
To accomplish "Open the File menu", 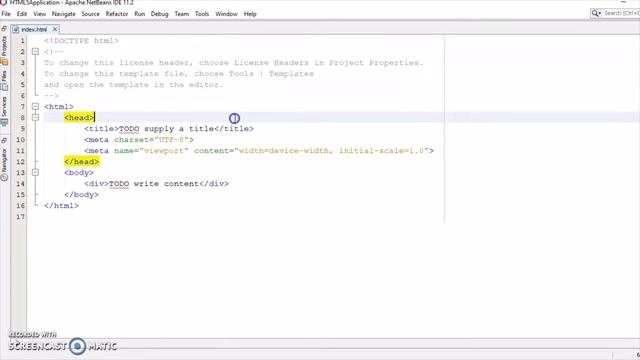I will (x=6, y=14).
